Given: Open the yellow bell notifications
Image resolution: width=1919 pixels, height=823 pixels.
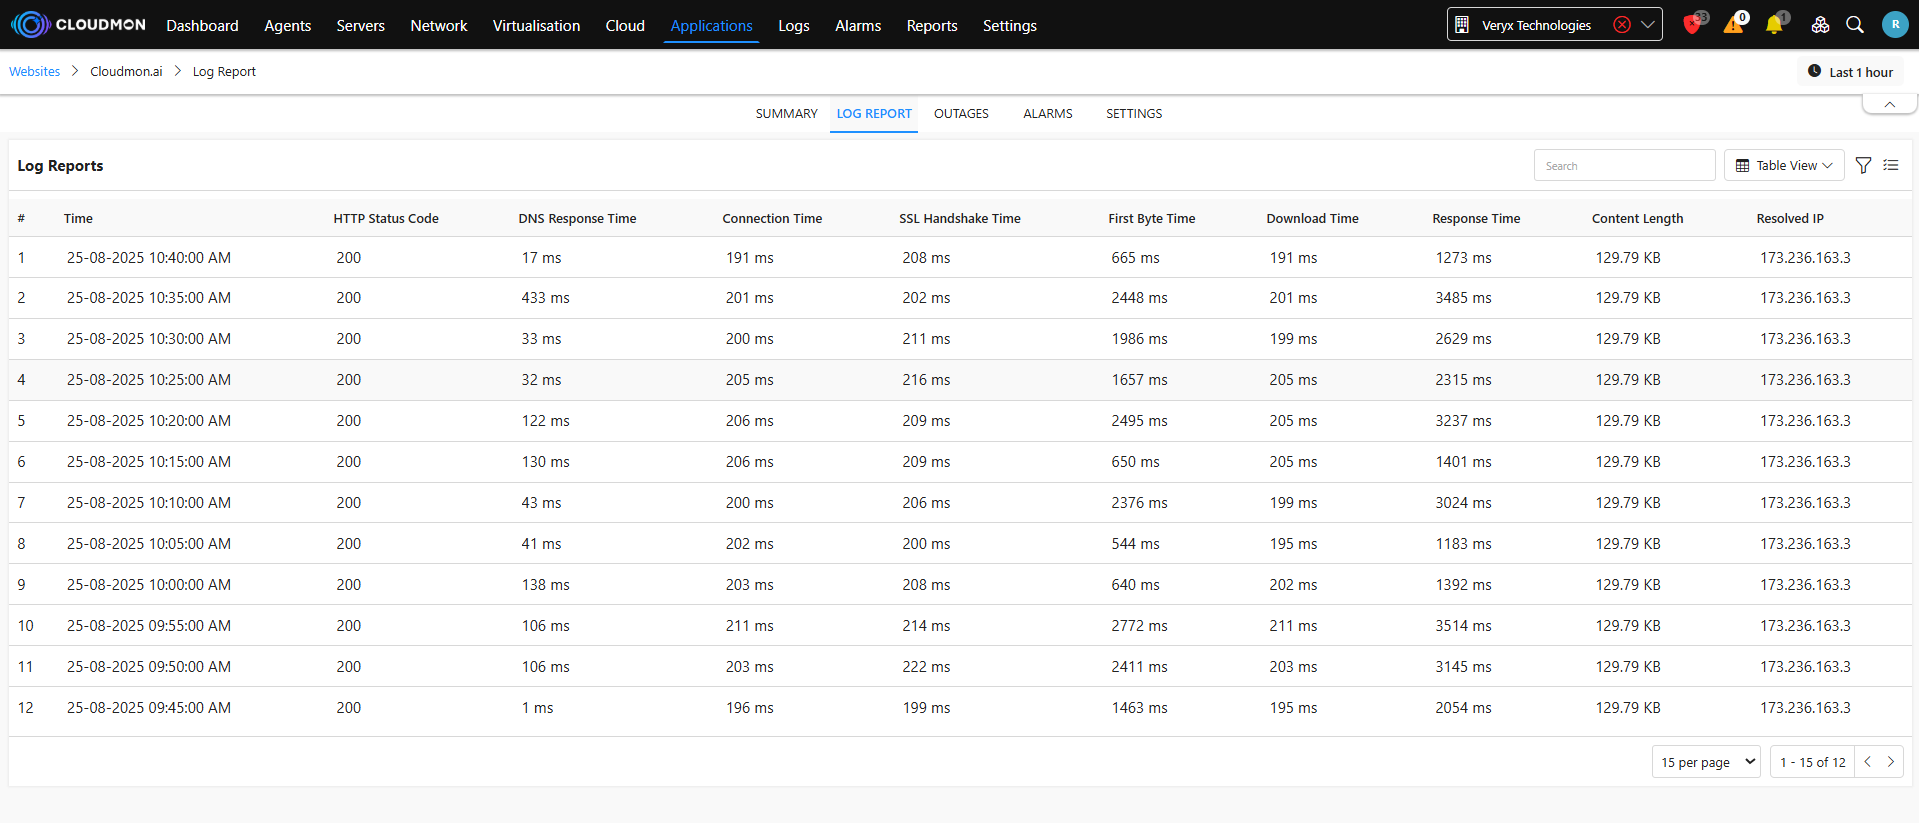Looking at the screenshot, I should [1774, 25].
